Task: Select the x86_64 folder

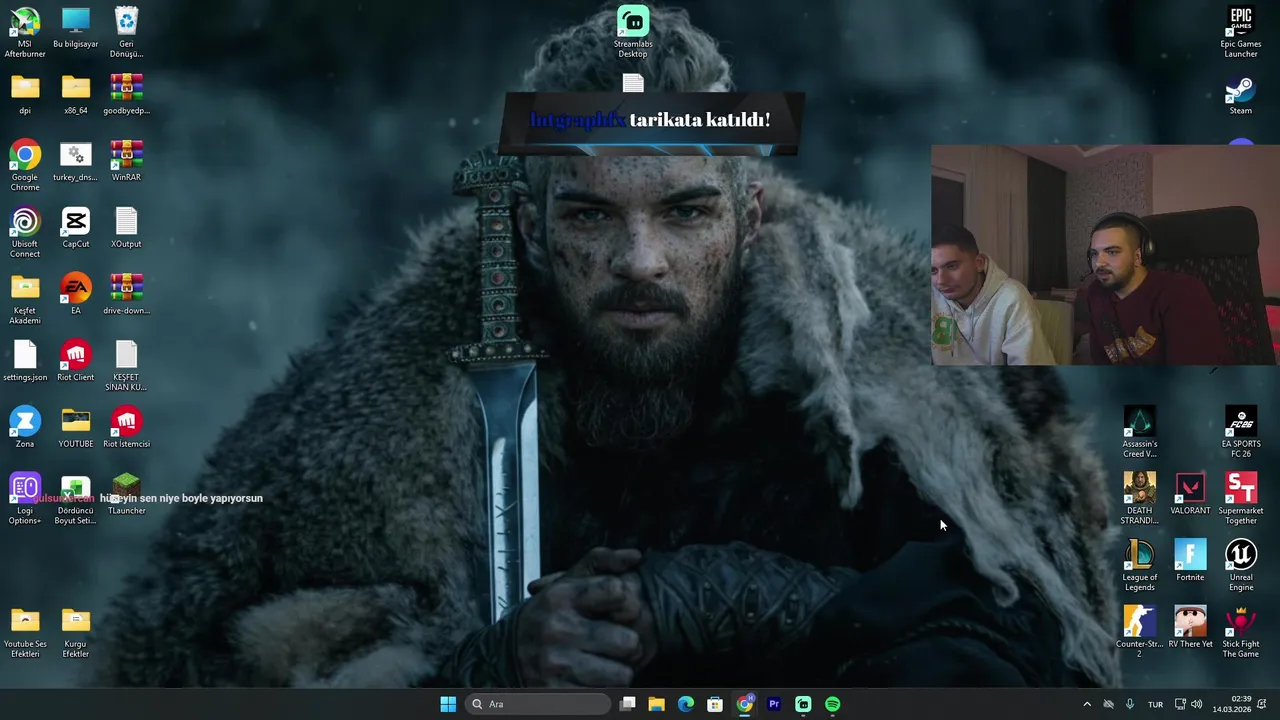Action: [x=76, y=94]
